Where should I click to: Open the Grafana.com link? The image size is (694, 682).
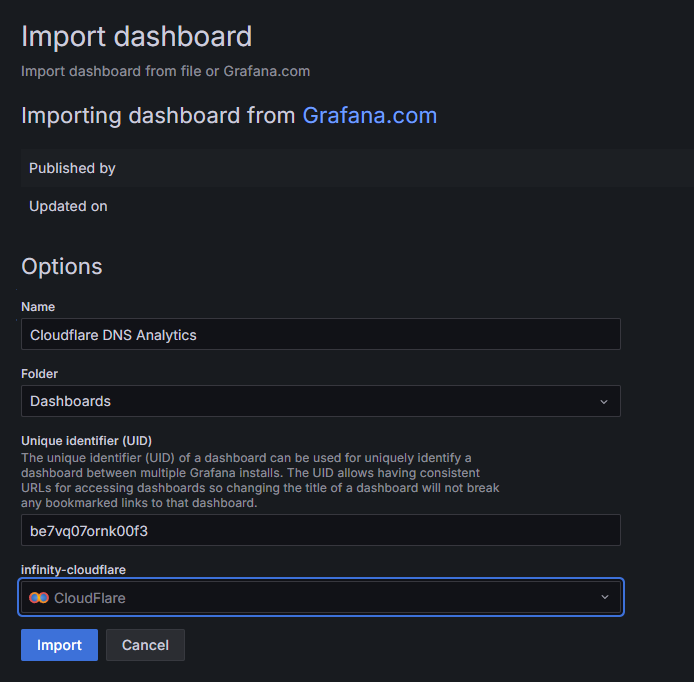click(370, 116)
